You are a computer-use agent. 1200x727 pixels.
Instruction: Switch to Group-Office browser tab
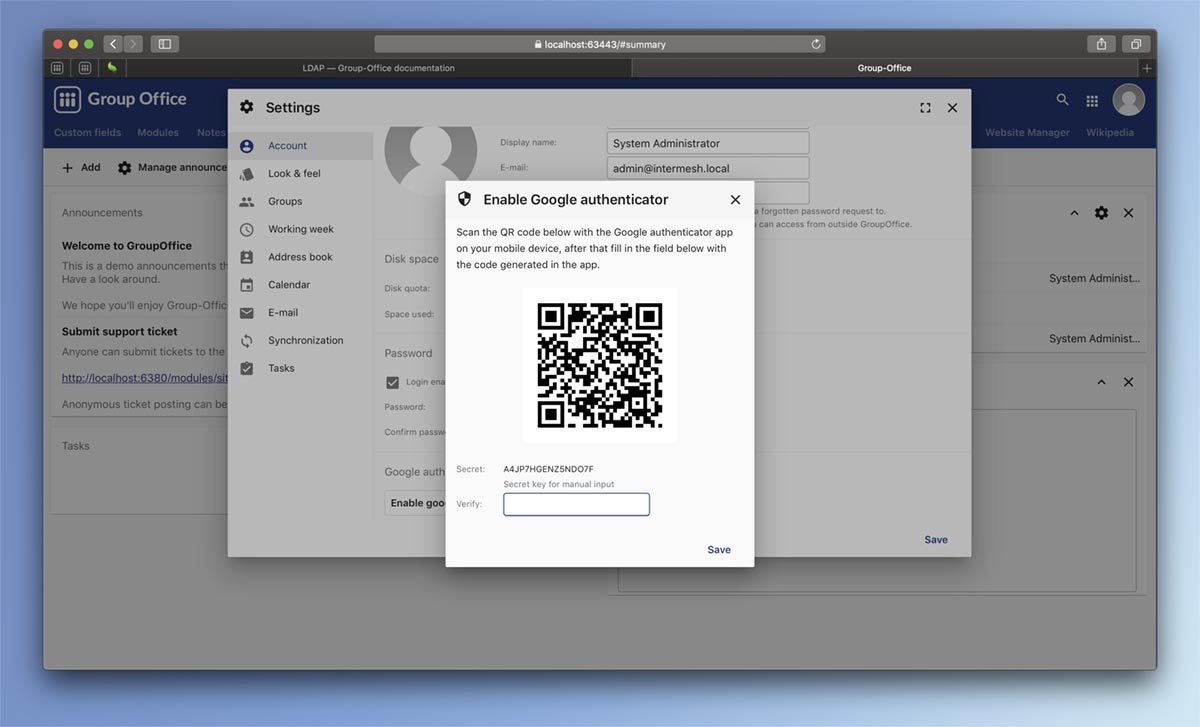coord(885,68)
